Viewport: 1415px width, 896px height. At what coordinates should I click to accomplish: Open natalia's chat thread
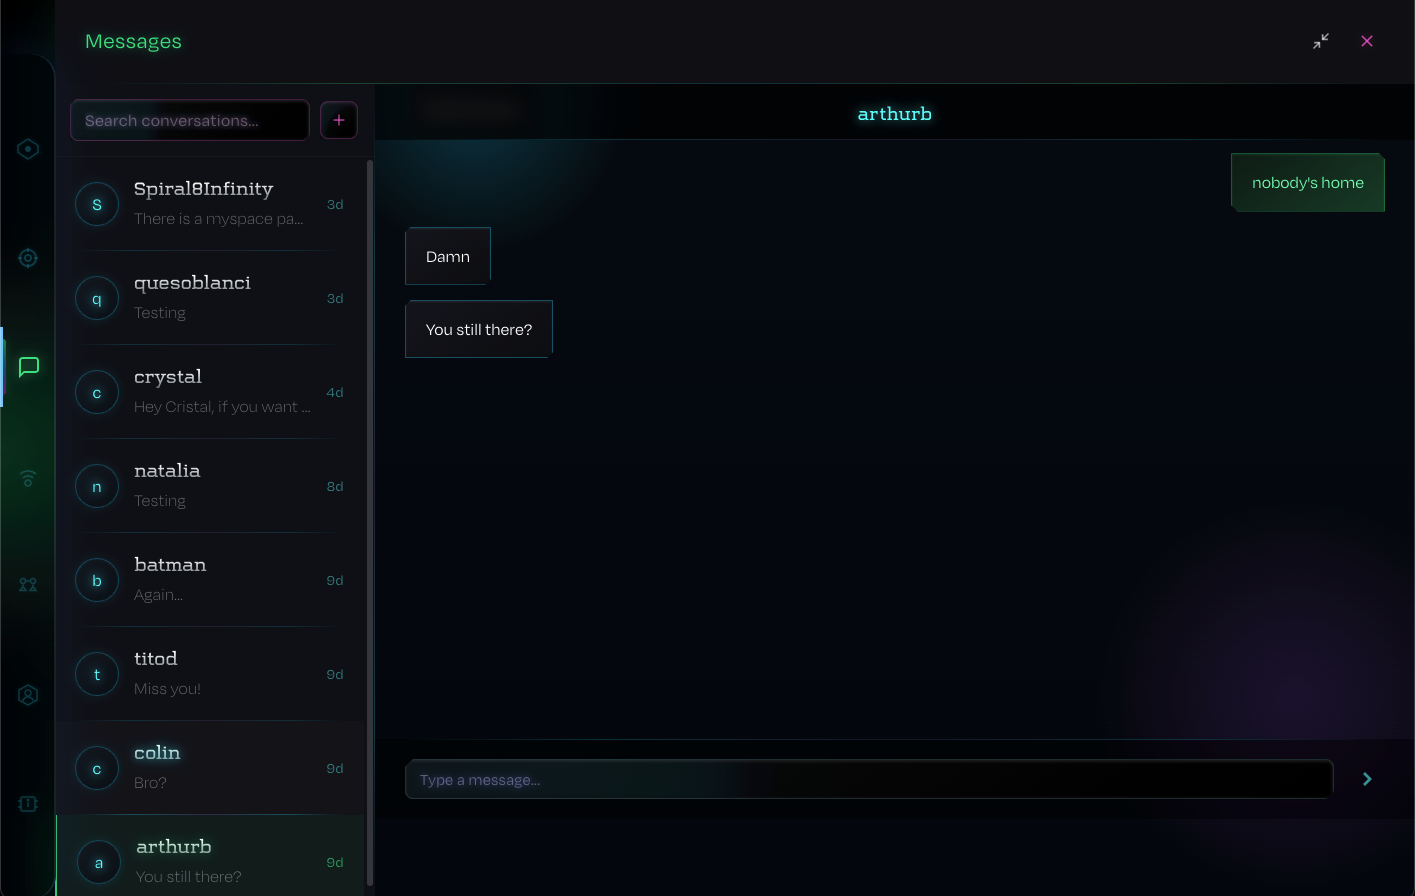(x=212, y=486)
